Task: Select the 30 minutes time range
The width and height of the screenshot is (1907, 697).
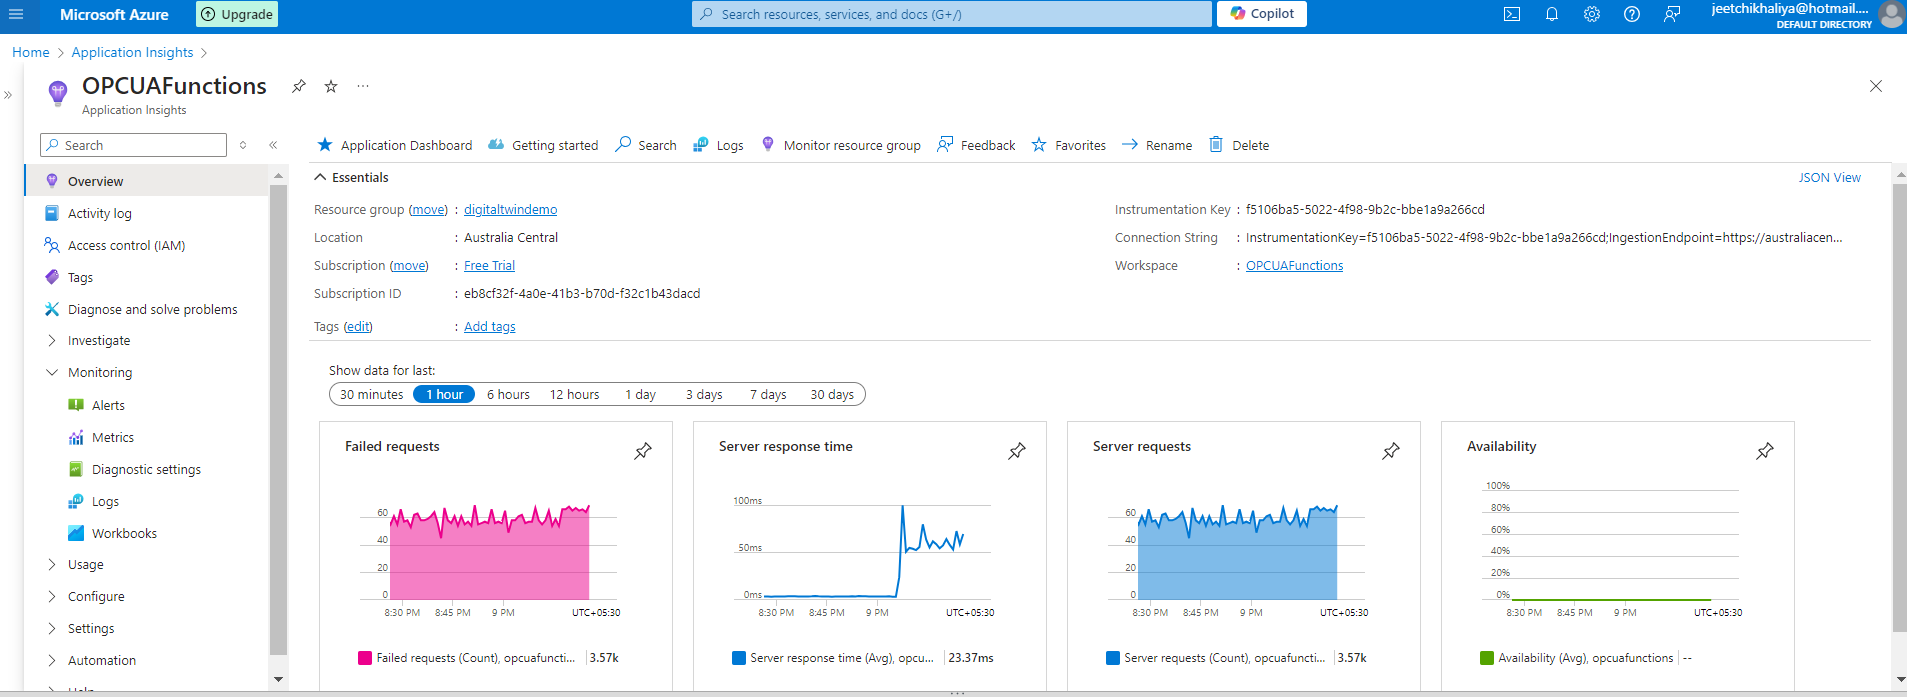Action: click(x=371, y=394)
